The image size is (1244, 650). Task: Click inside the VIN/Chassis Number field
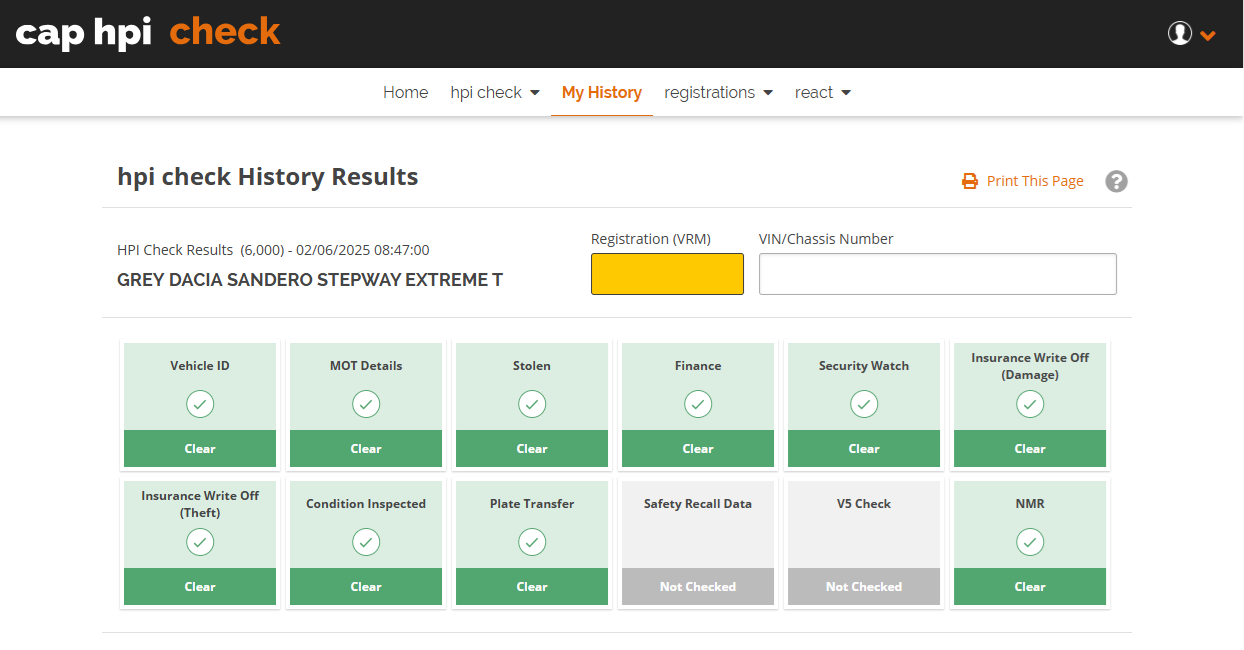click(937, 273)
